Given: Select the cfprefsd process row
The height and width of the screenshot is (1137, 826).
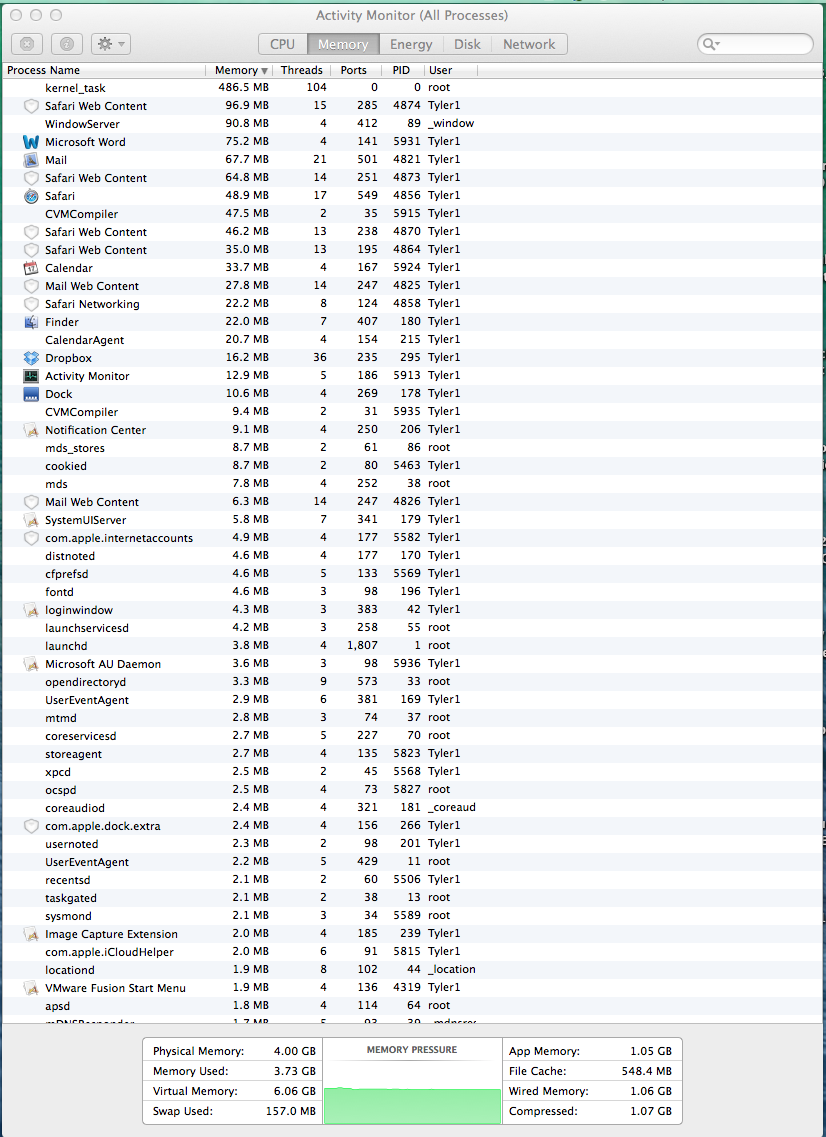Looking at the screenshot, I should tap(412, 574).
